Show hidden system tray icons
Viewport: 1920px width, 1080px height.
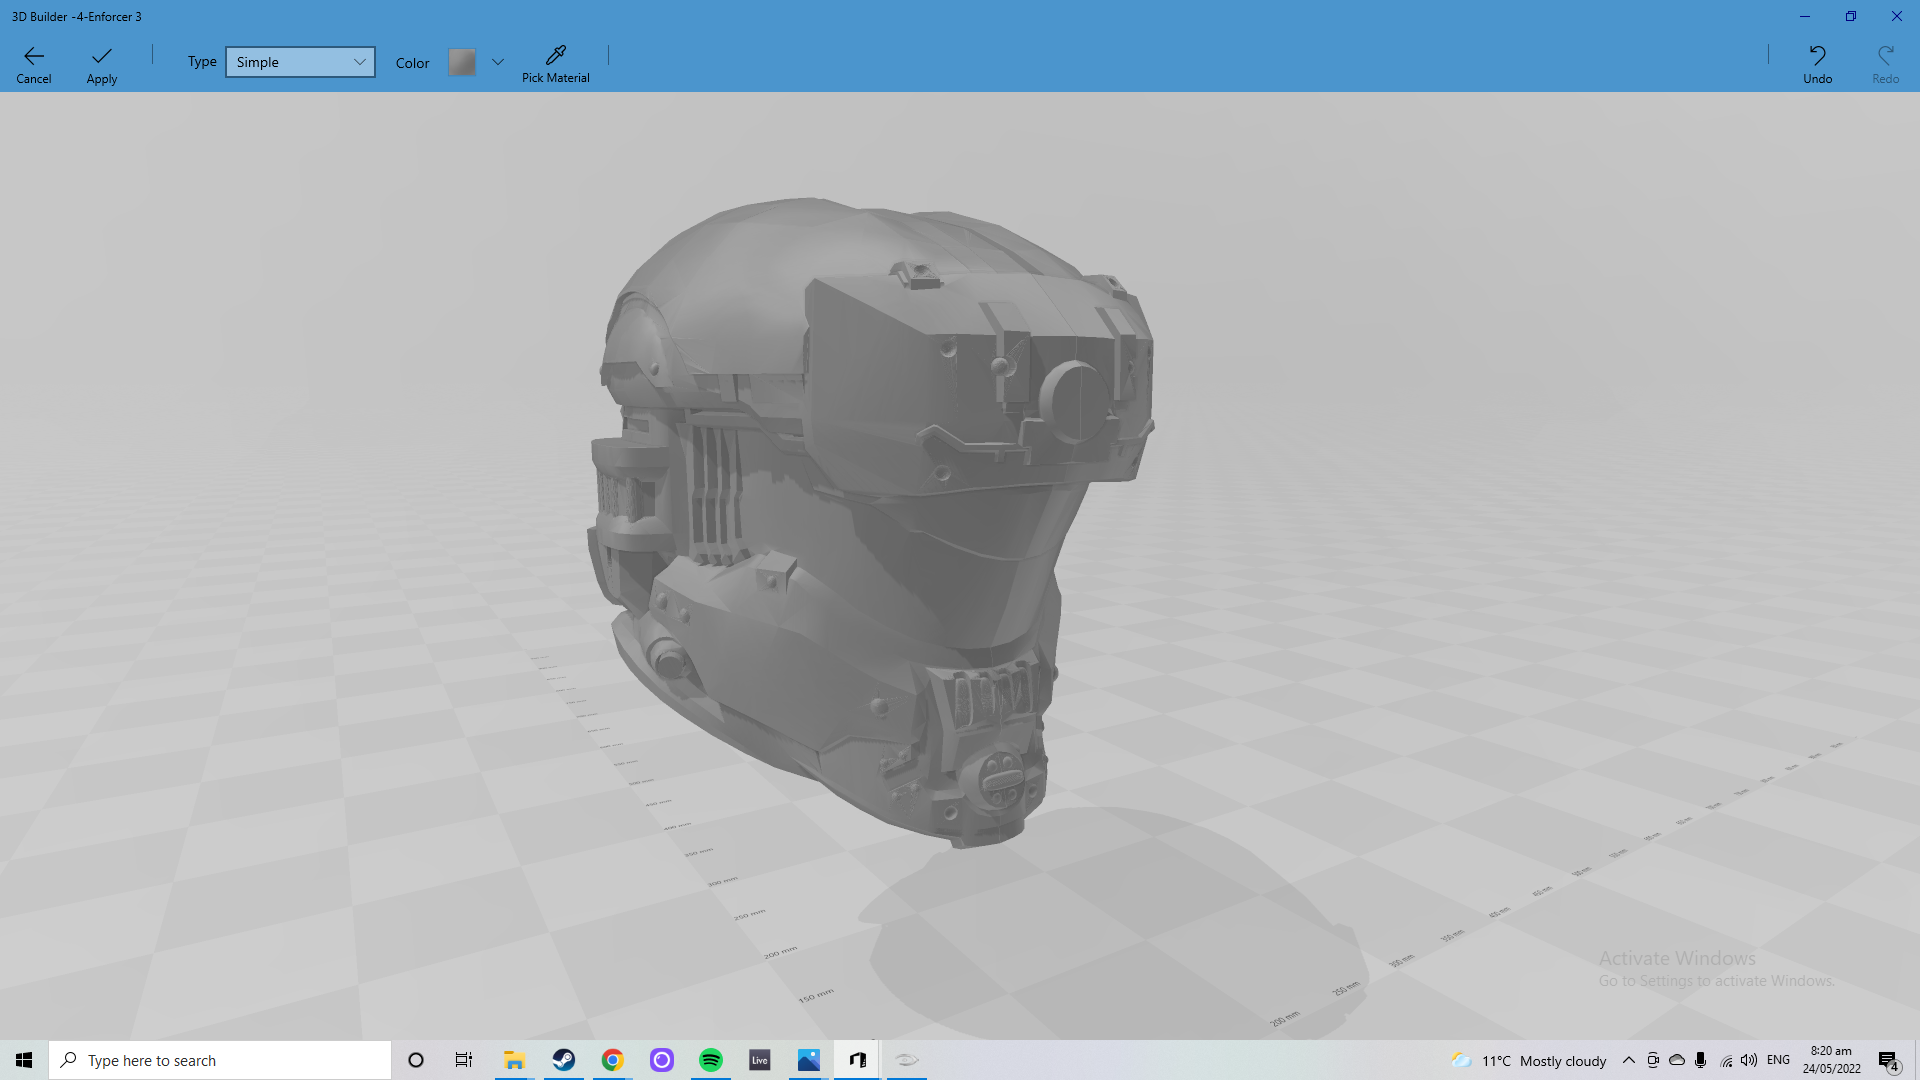[1629, 1060]
